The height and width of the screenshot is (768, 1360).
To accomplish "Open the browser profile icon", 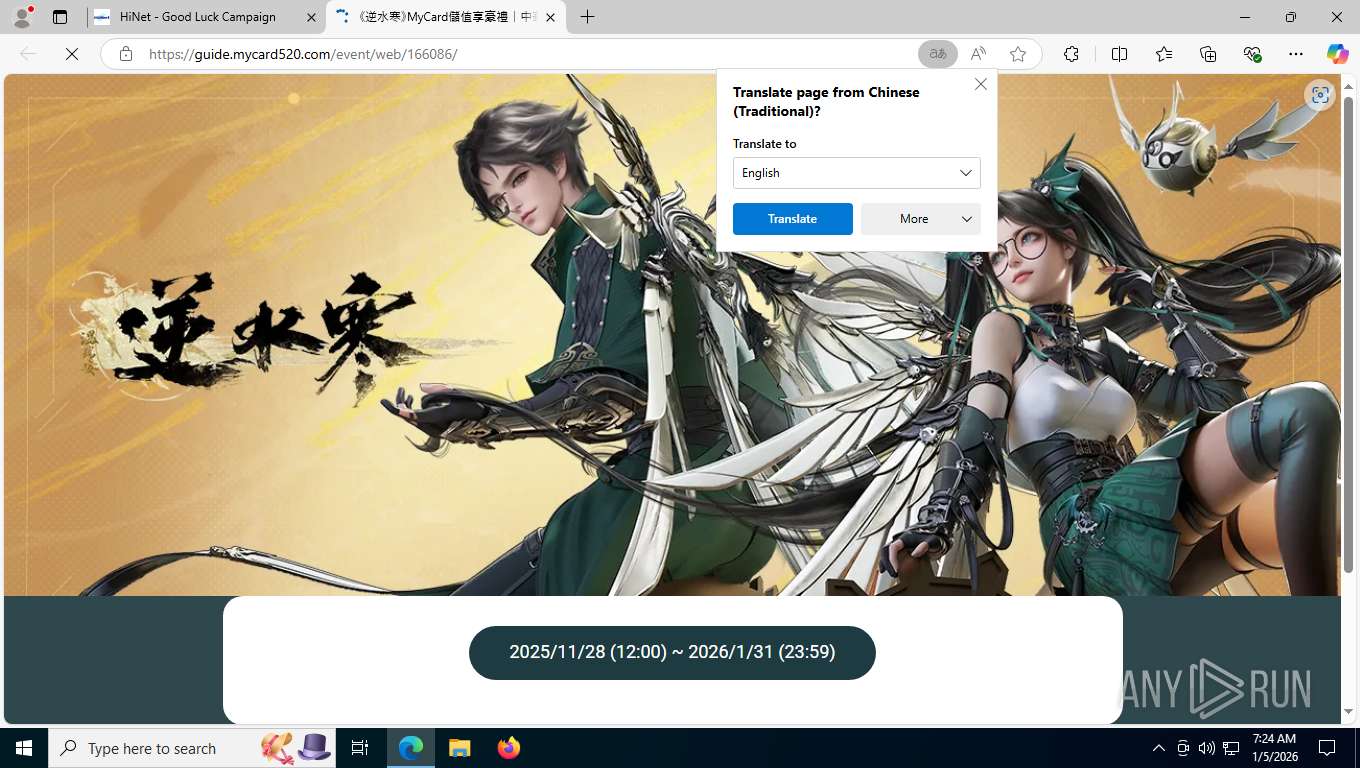I will click(x=22, y=17).
